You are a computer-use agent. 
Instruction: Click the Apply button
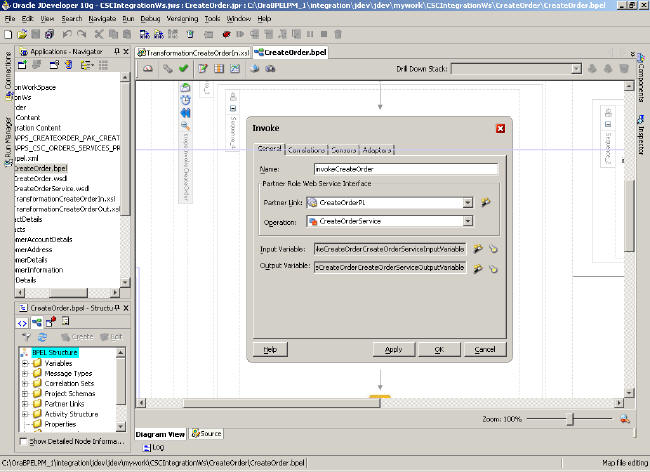click(393, 349)
